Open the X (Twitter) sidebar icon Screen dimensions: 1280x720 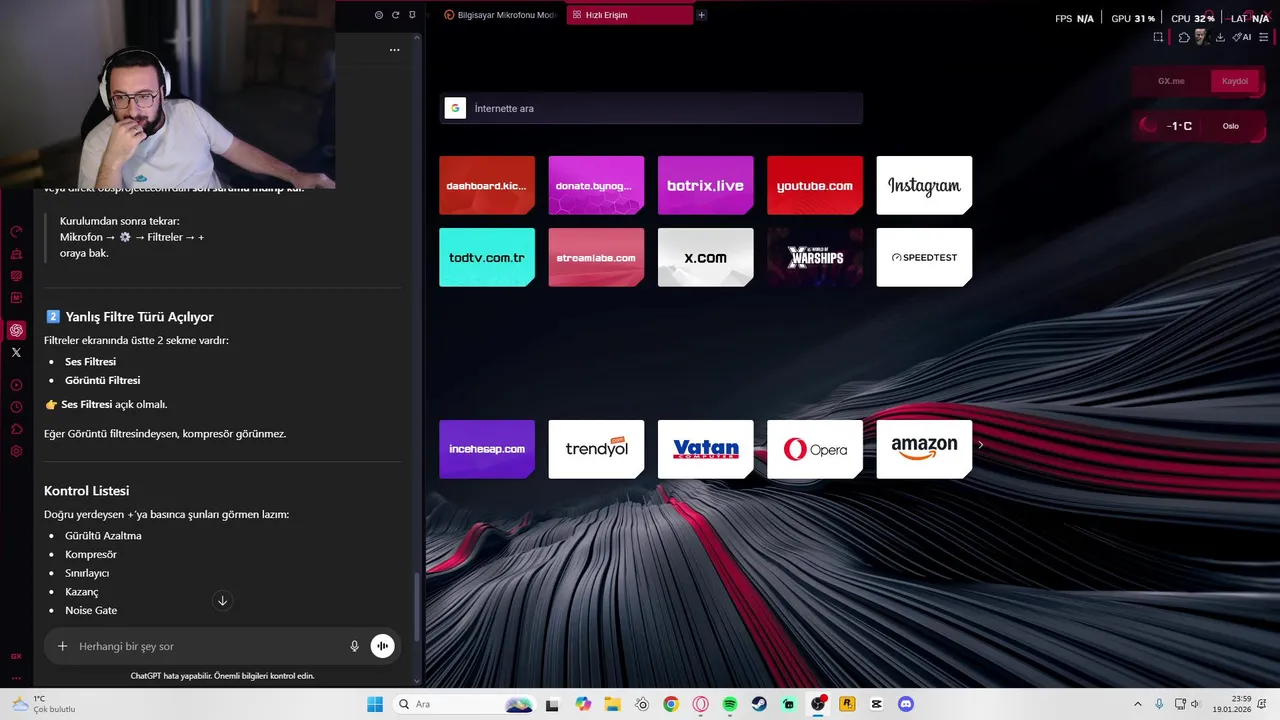coord(16,352)
